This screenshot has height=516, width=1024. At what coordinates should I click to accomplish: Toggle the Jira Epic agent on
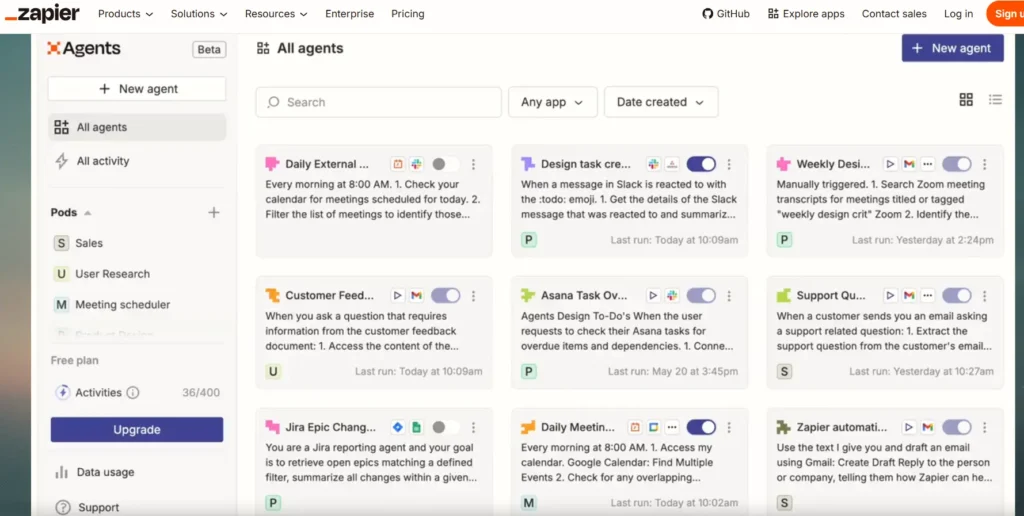coord(445,427)
